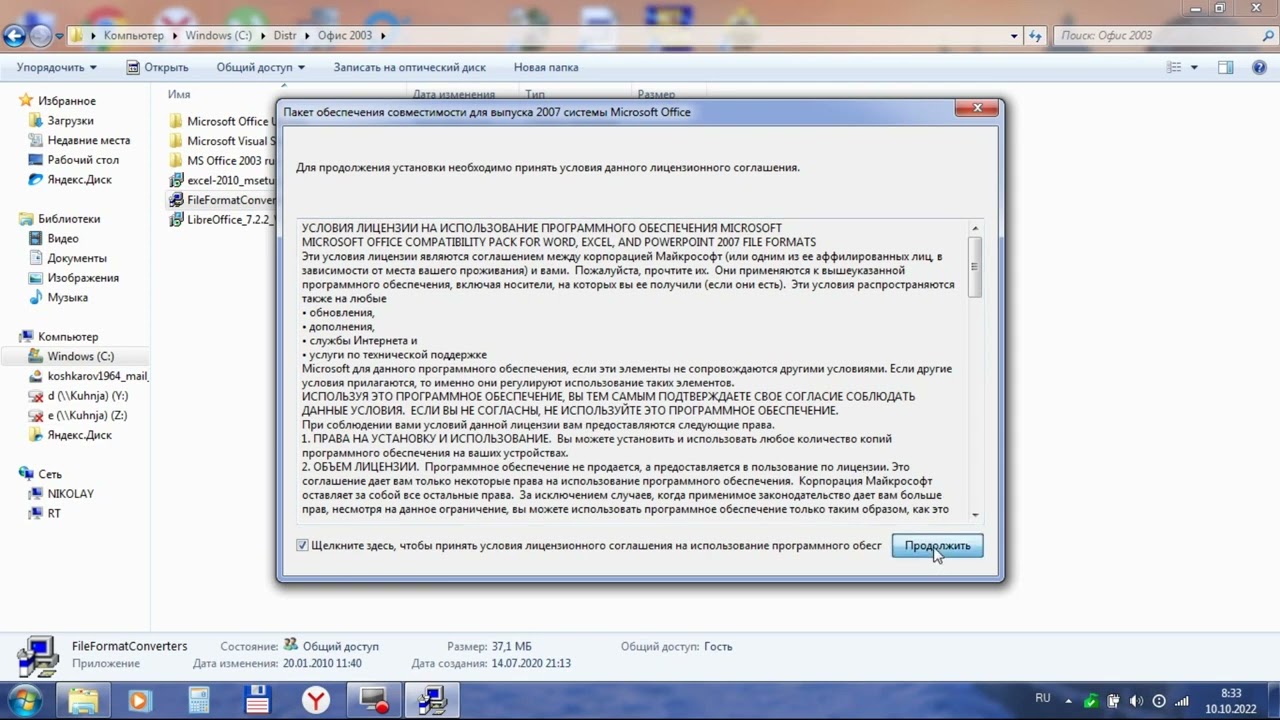Open the view options dropdown arrow

pos(1194,67)
